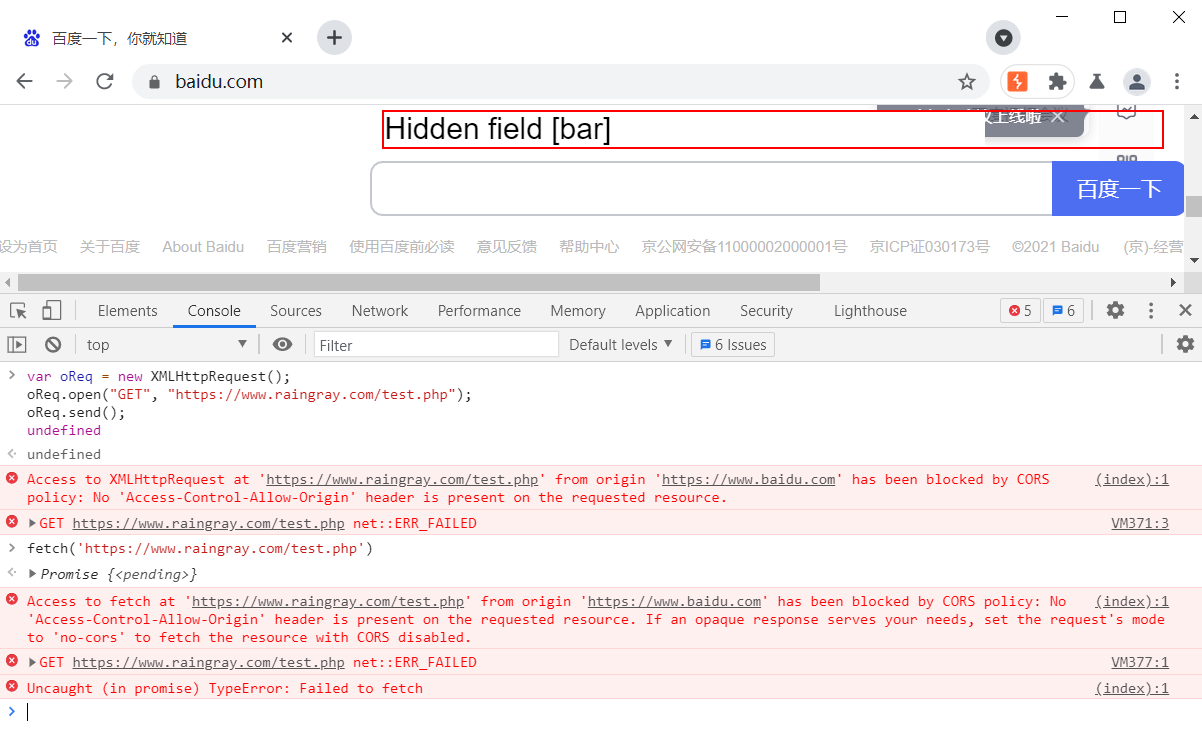Open the Lighthouse tab
The height and width of the screenshot is (729, 1202).
tap(870, 311)
